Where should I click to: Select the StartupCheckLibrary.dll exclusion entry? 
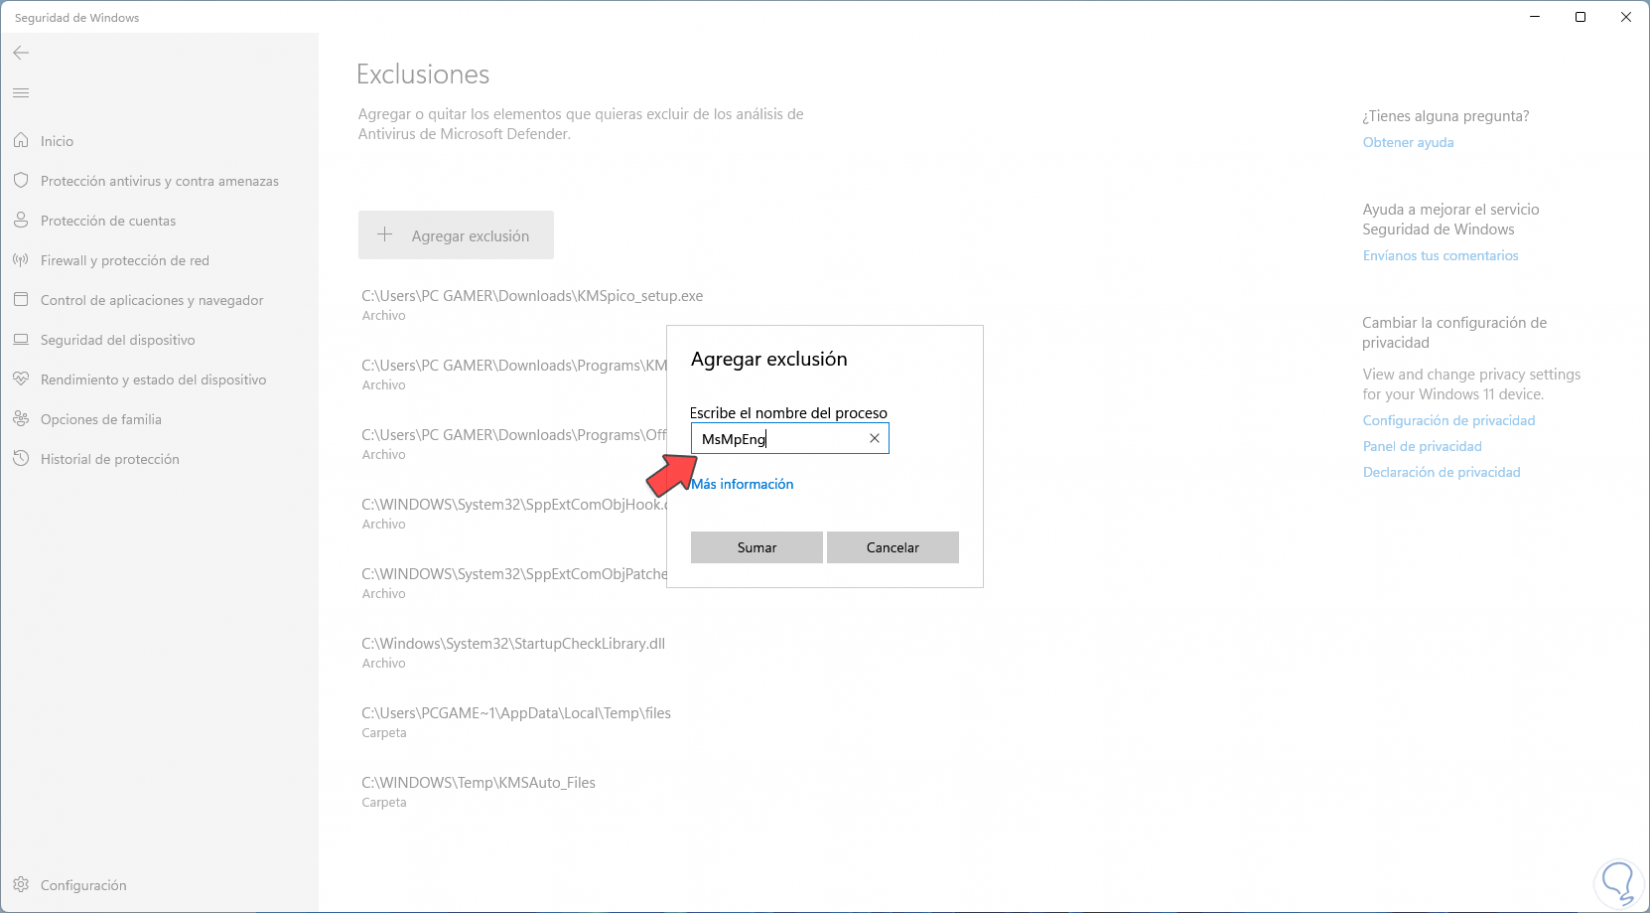pyautogui.click(x=513, y=653)
